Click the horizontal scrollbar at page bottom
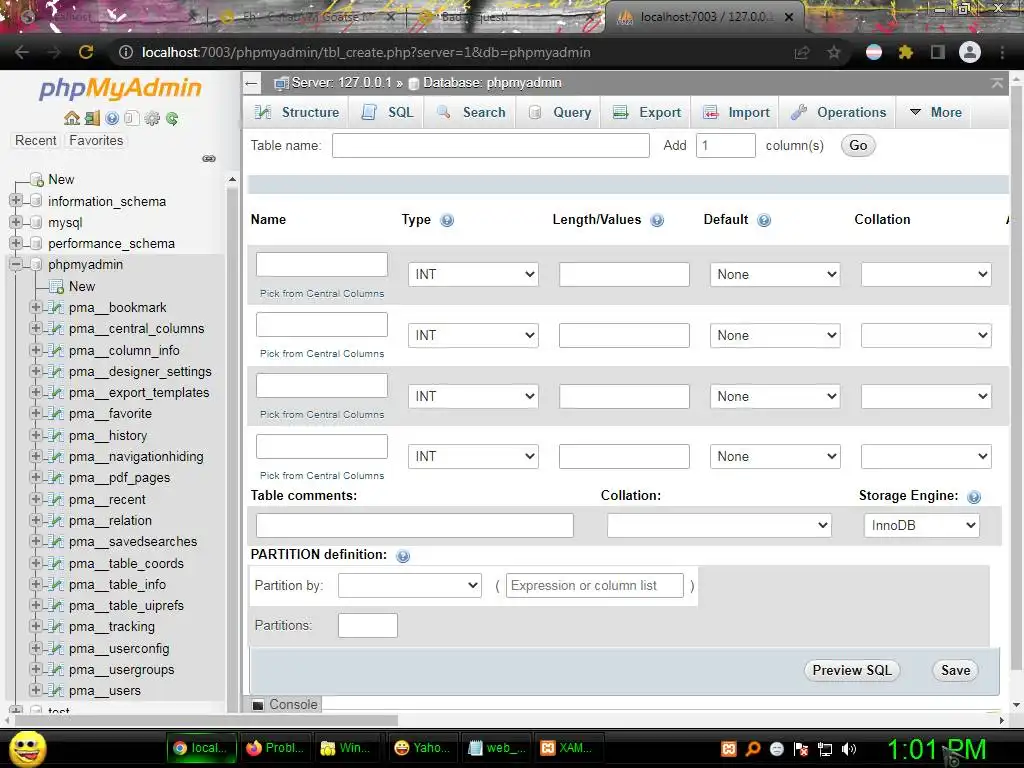 click(x=206, y=720)
